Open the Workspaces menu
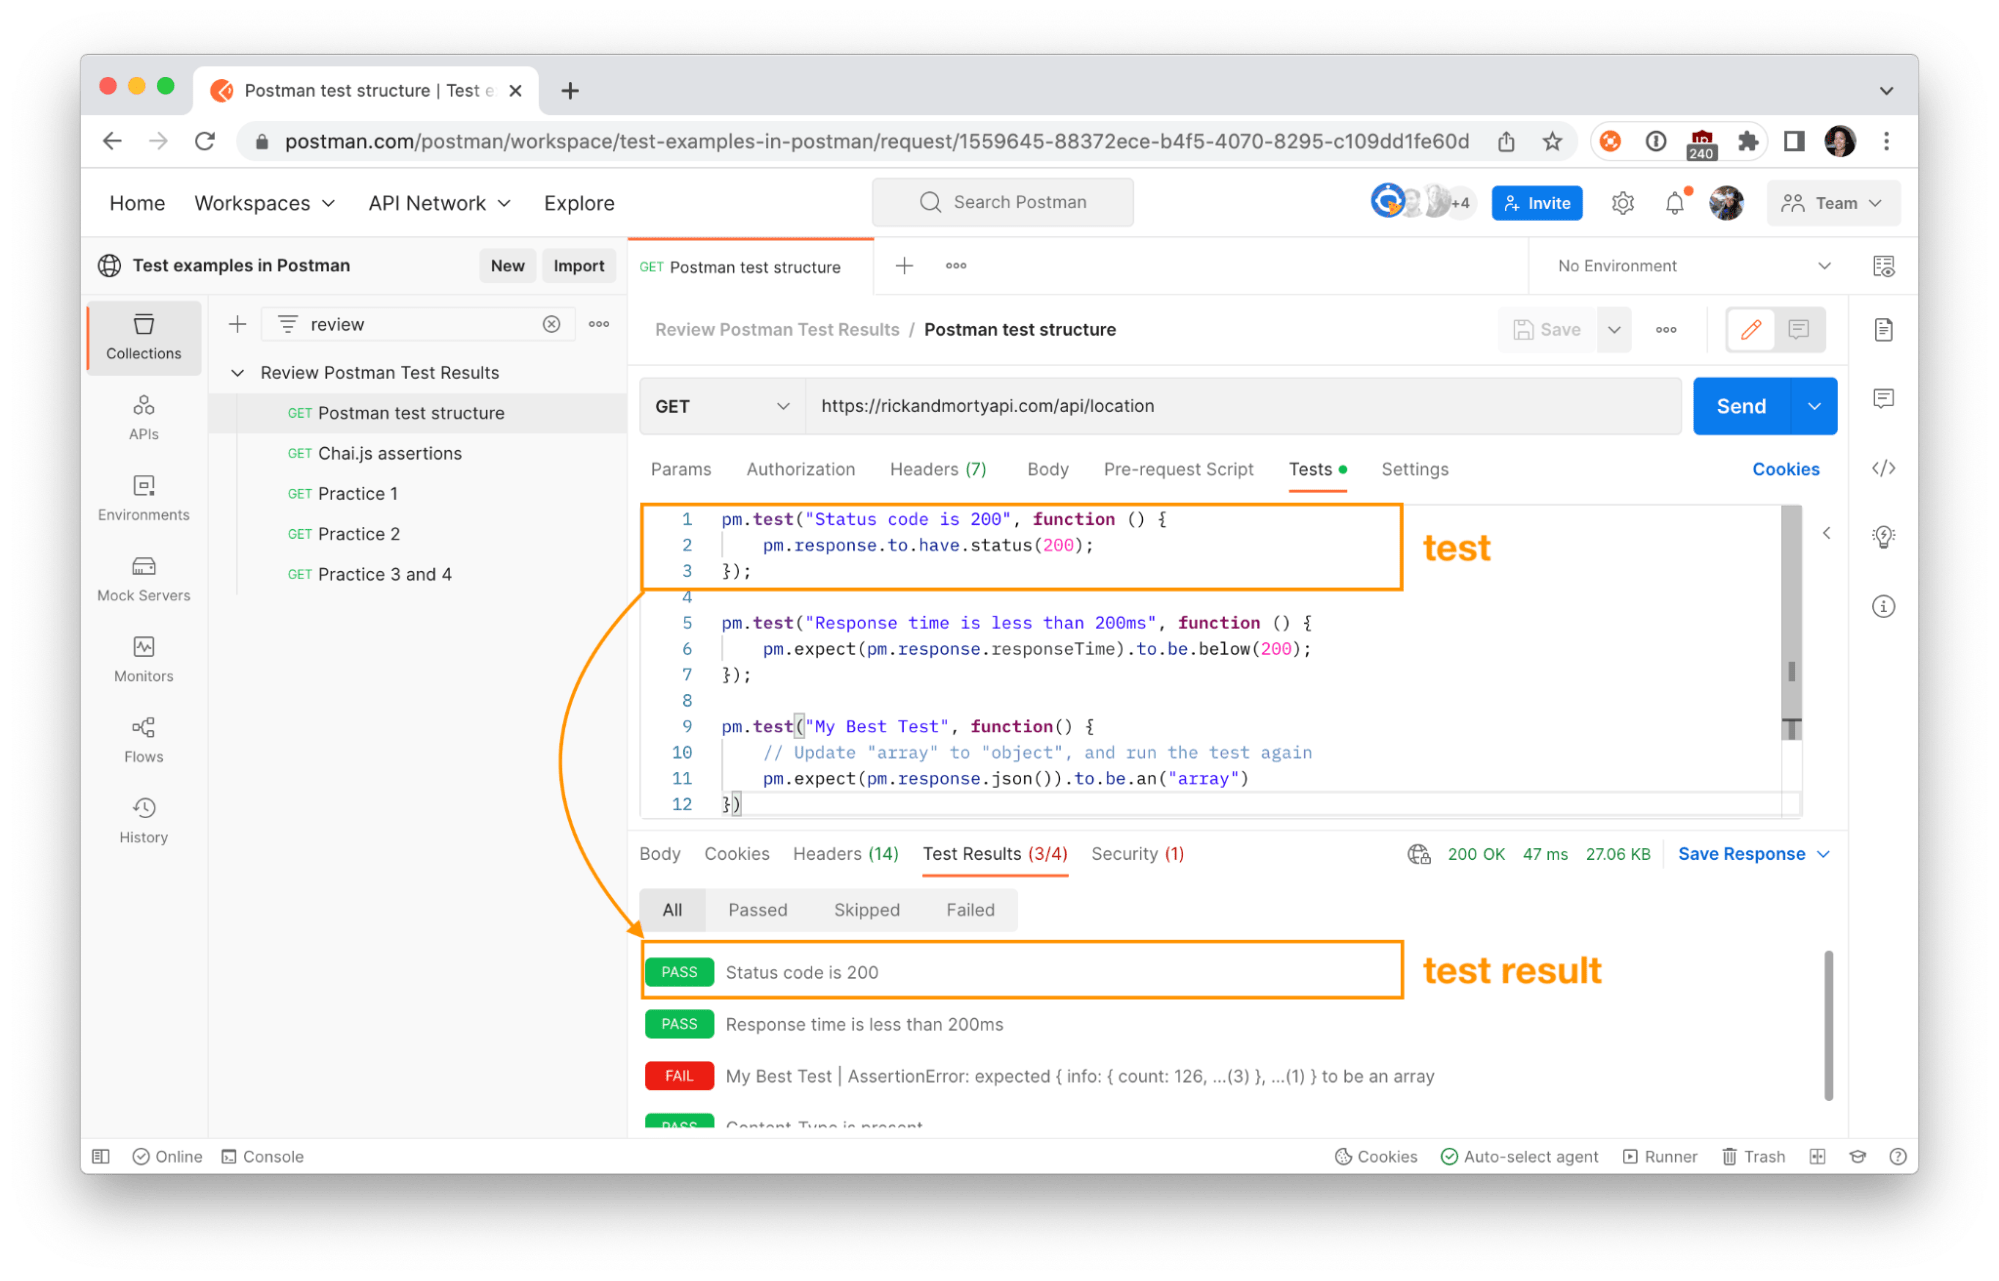This screenshot has height=1281, width=1999. point(264,203)
